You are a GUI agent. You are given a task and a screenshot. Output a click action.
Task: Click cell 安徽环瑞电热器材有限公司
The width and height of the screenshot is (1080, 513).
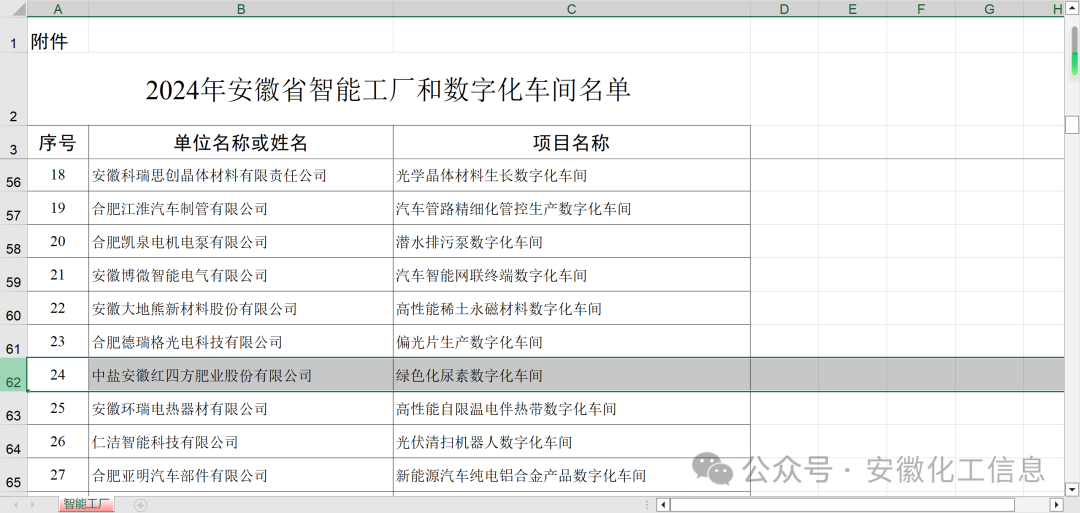pyautogui.click(x=241, y=409)
